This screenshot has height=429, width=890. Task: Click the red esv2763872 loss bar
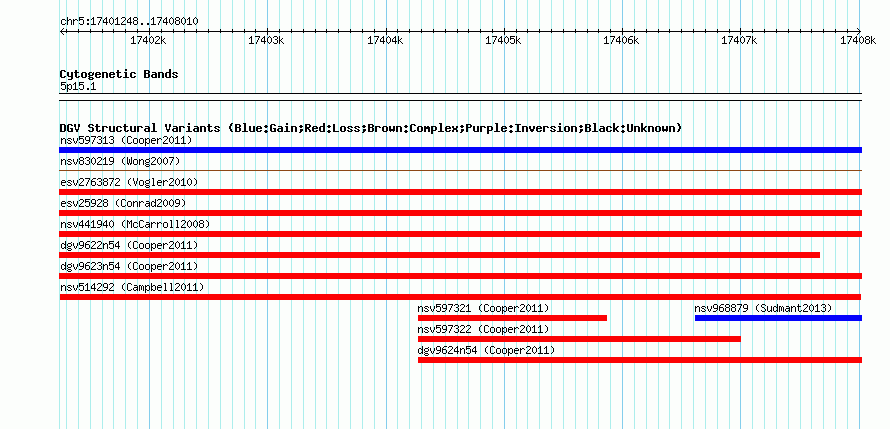coord(460,192)
